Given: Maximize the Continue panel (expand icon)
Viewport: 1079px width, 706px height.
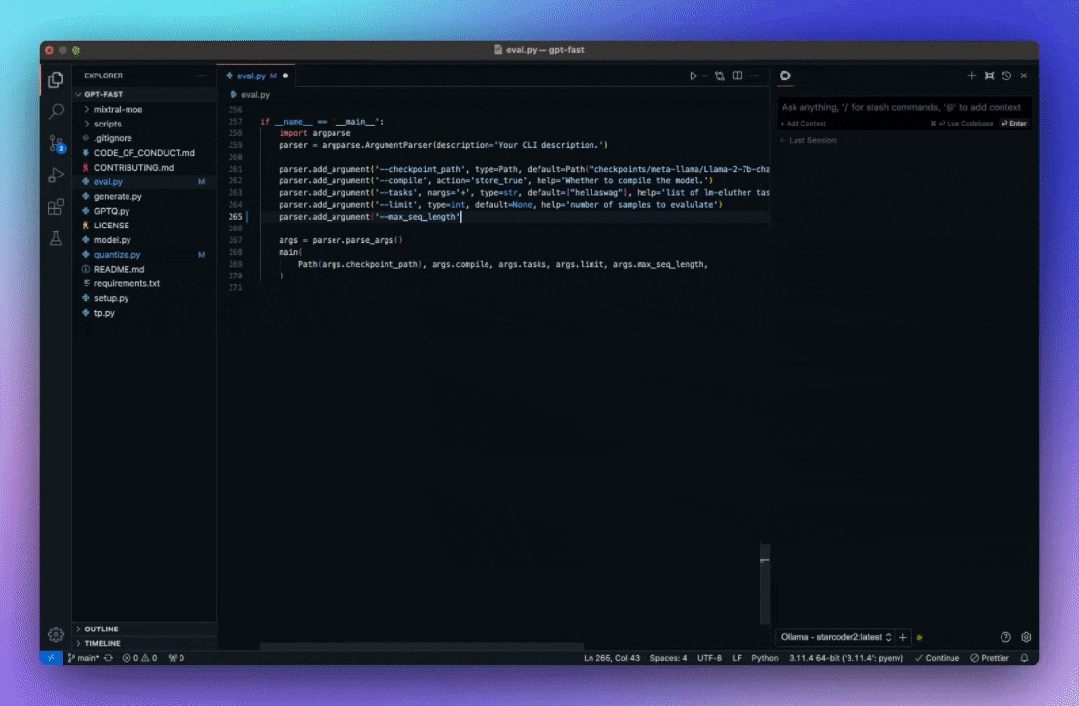Looking at the screenshot, I should coord(988,75).
